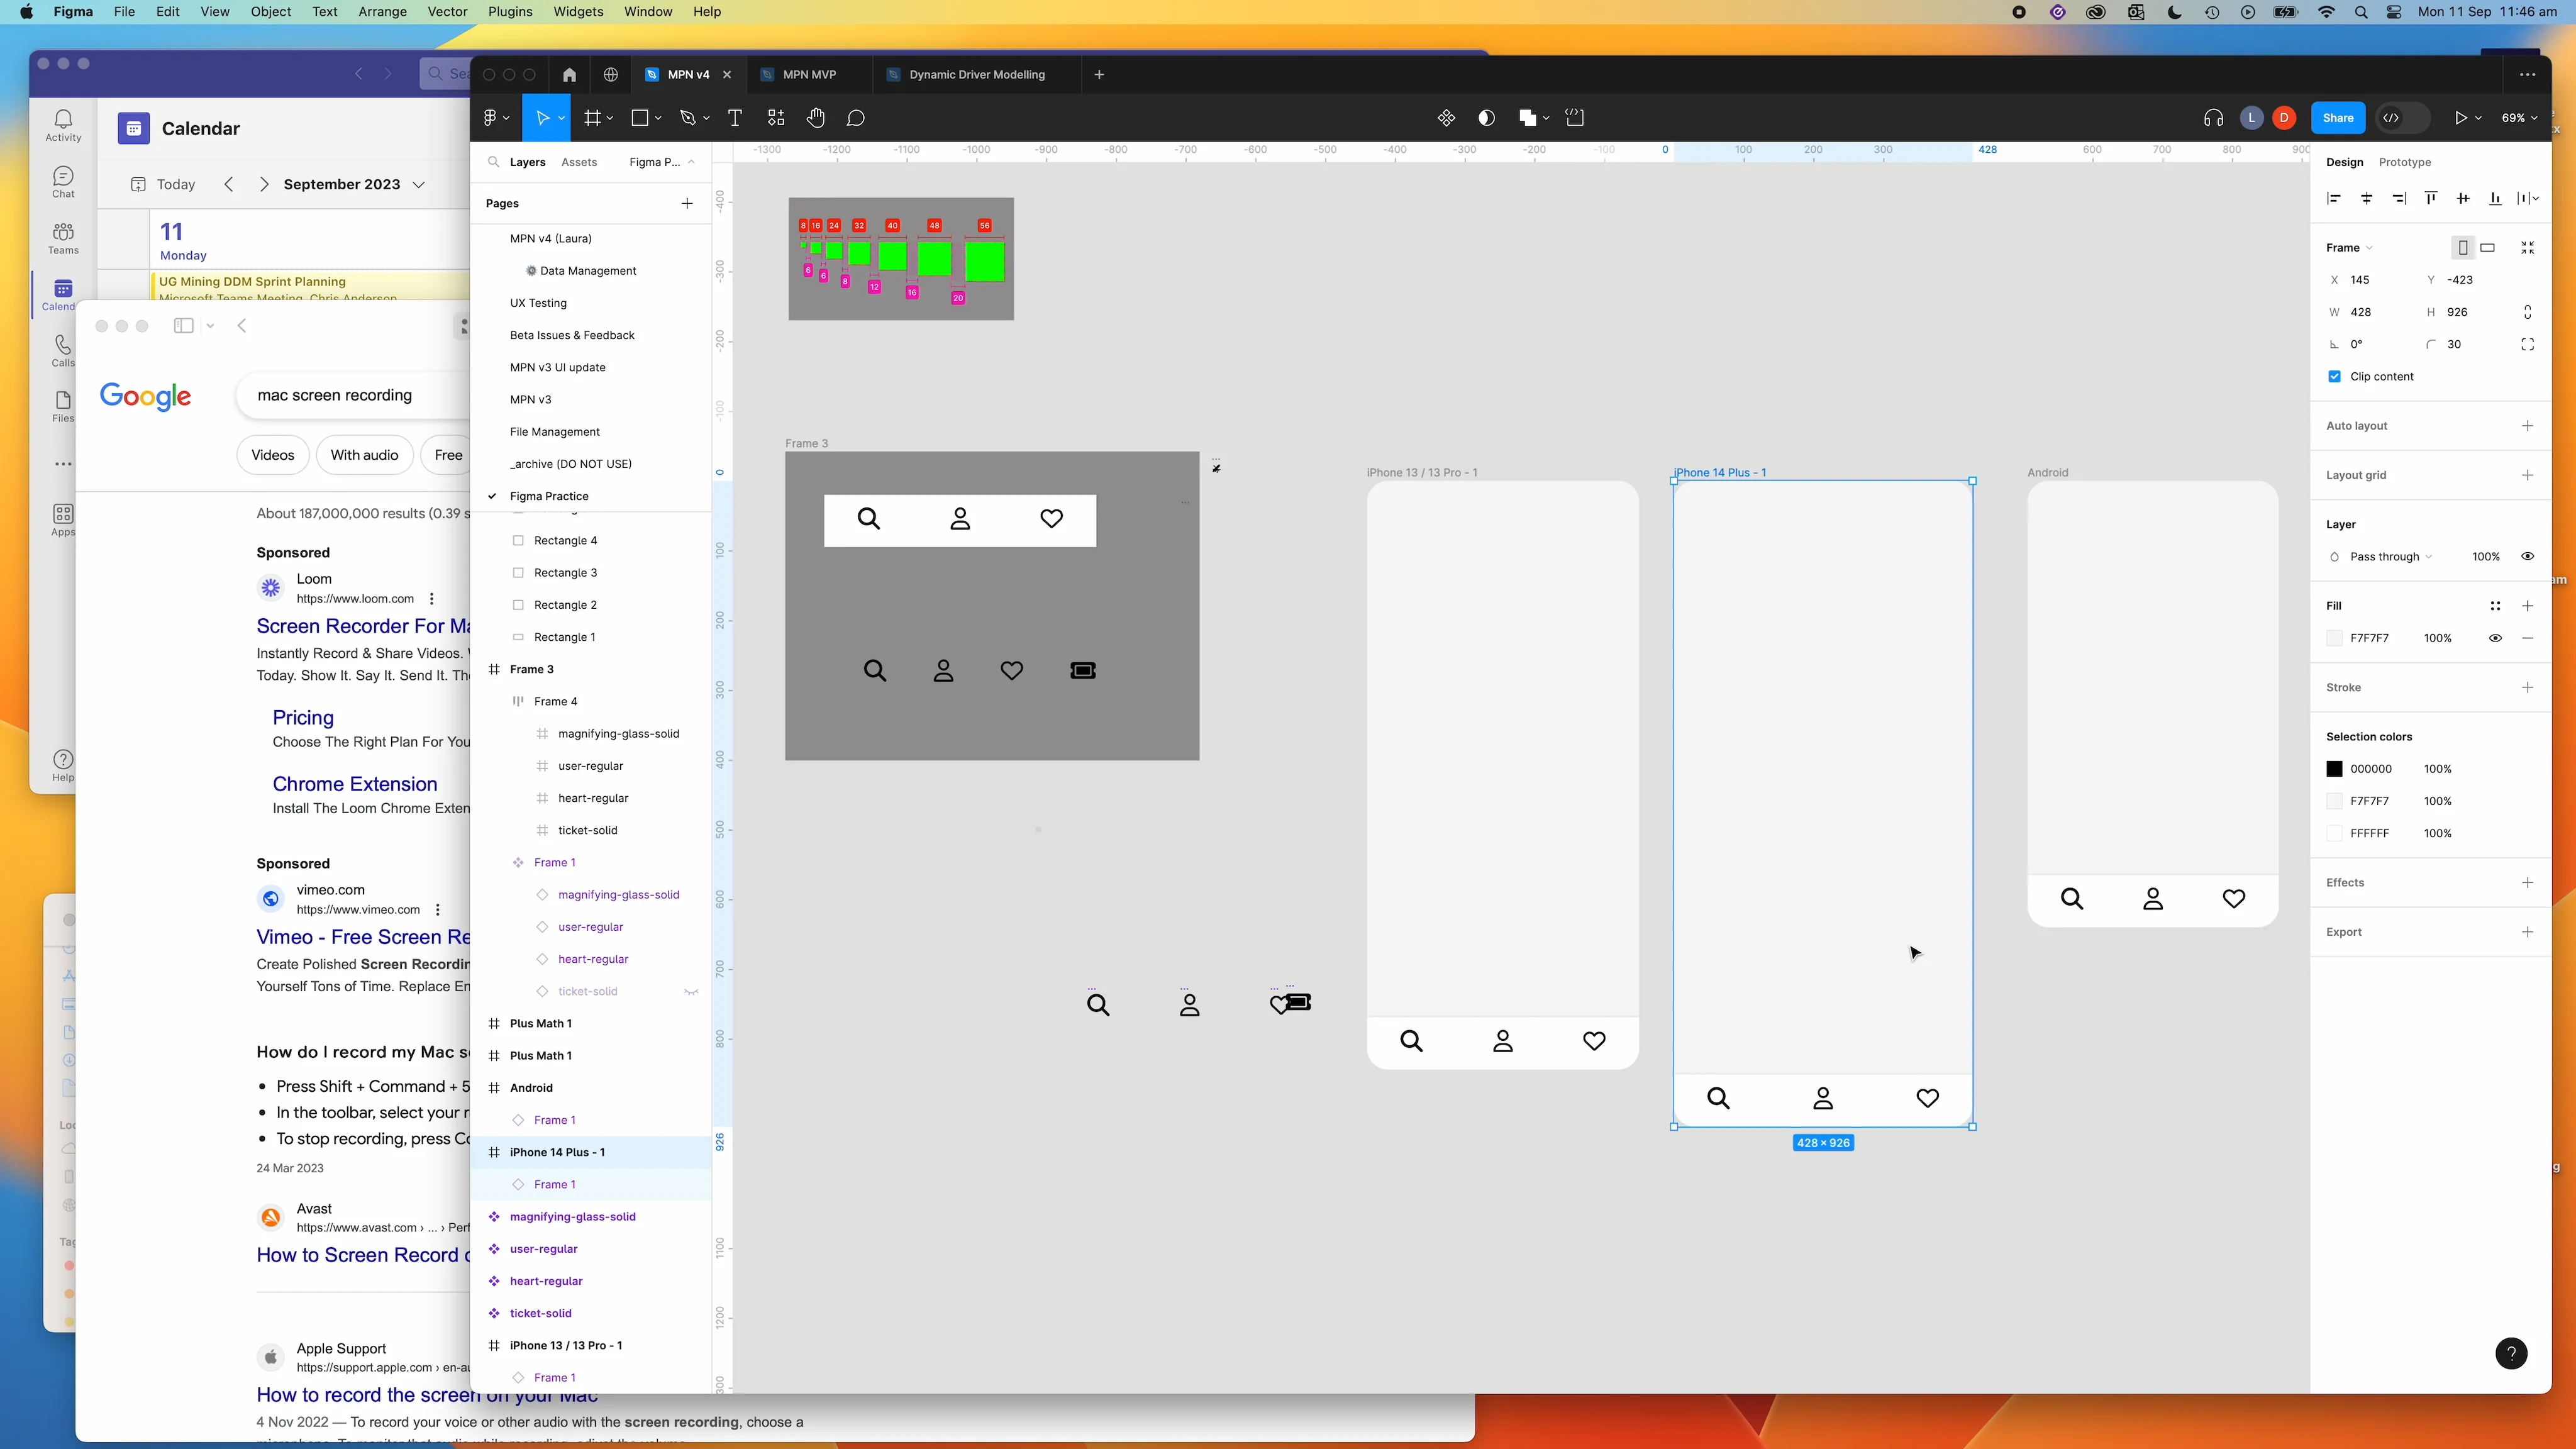Click the resize to fit icon in Frame section
Image resolution: width=2576 pixels, height=1449 pixels.
point(2527,248)
